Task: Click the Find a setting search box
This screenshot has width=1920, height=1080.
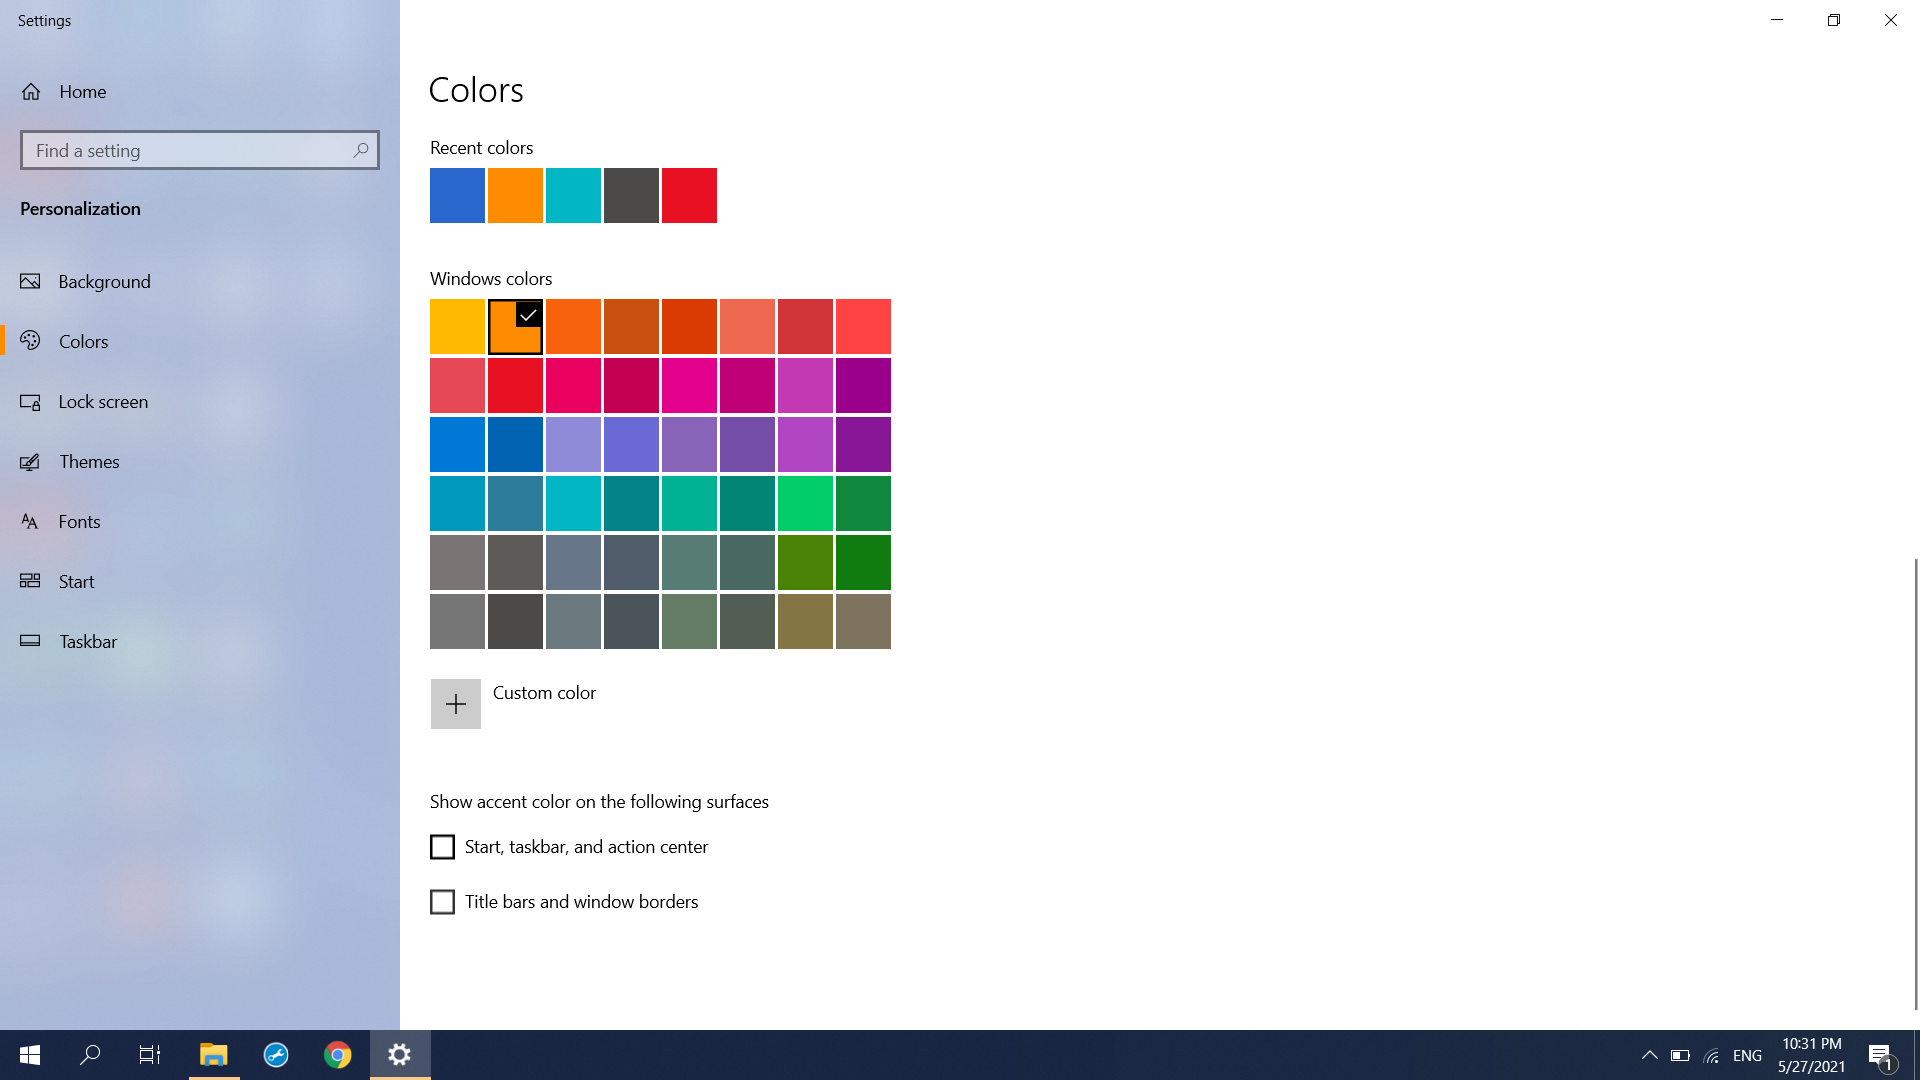Action: (x=200, y=150)
